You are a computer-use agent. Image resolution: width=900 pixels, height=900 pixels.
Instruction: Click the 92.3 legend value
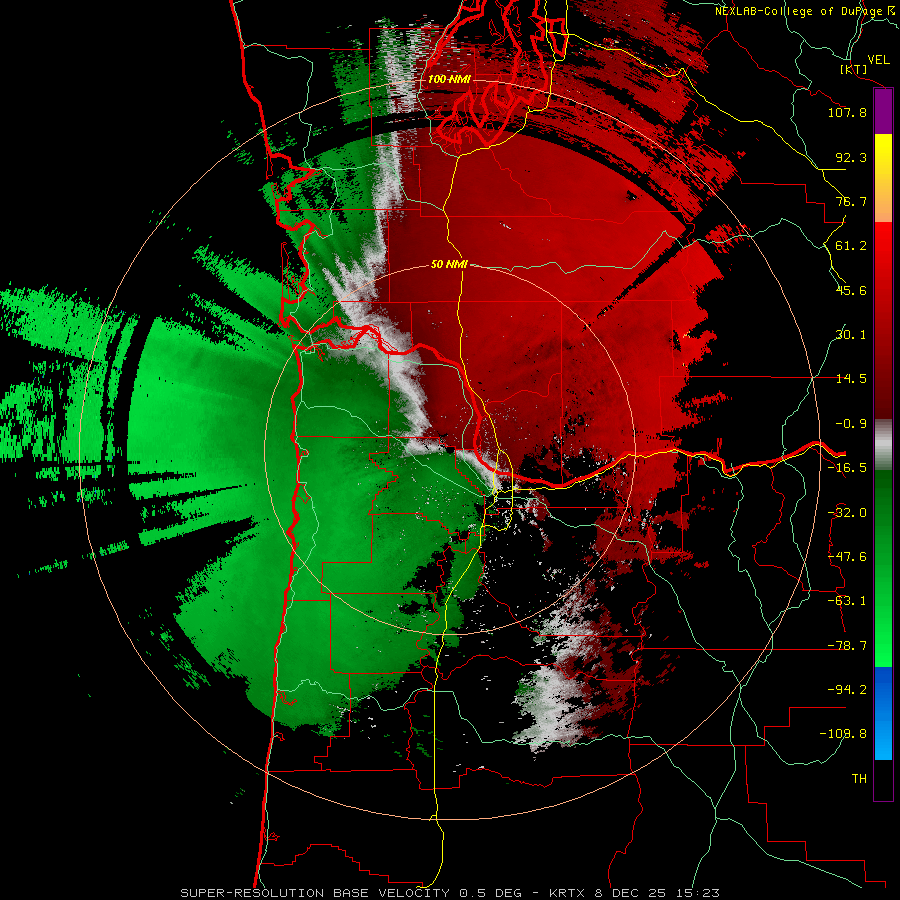coord(851,157)
